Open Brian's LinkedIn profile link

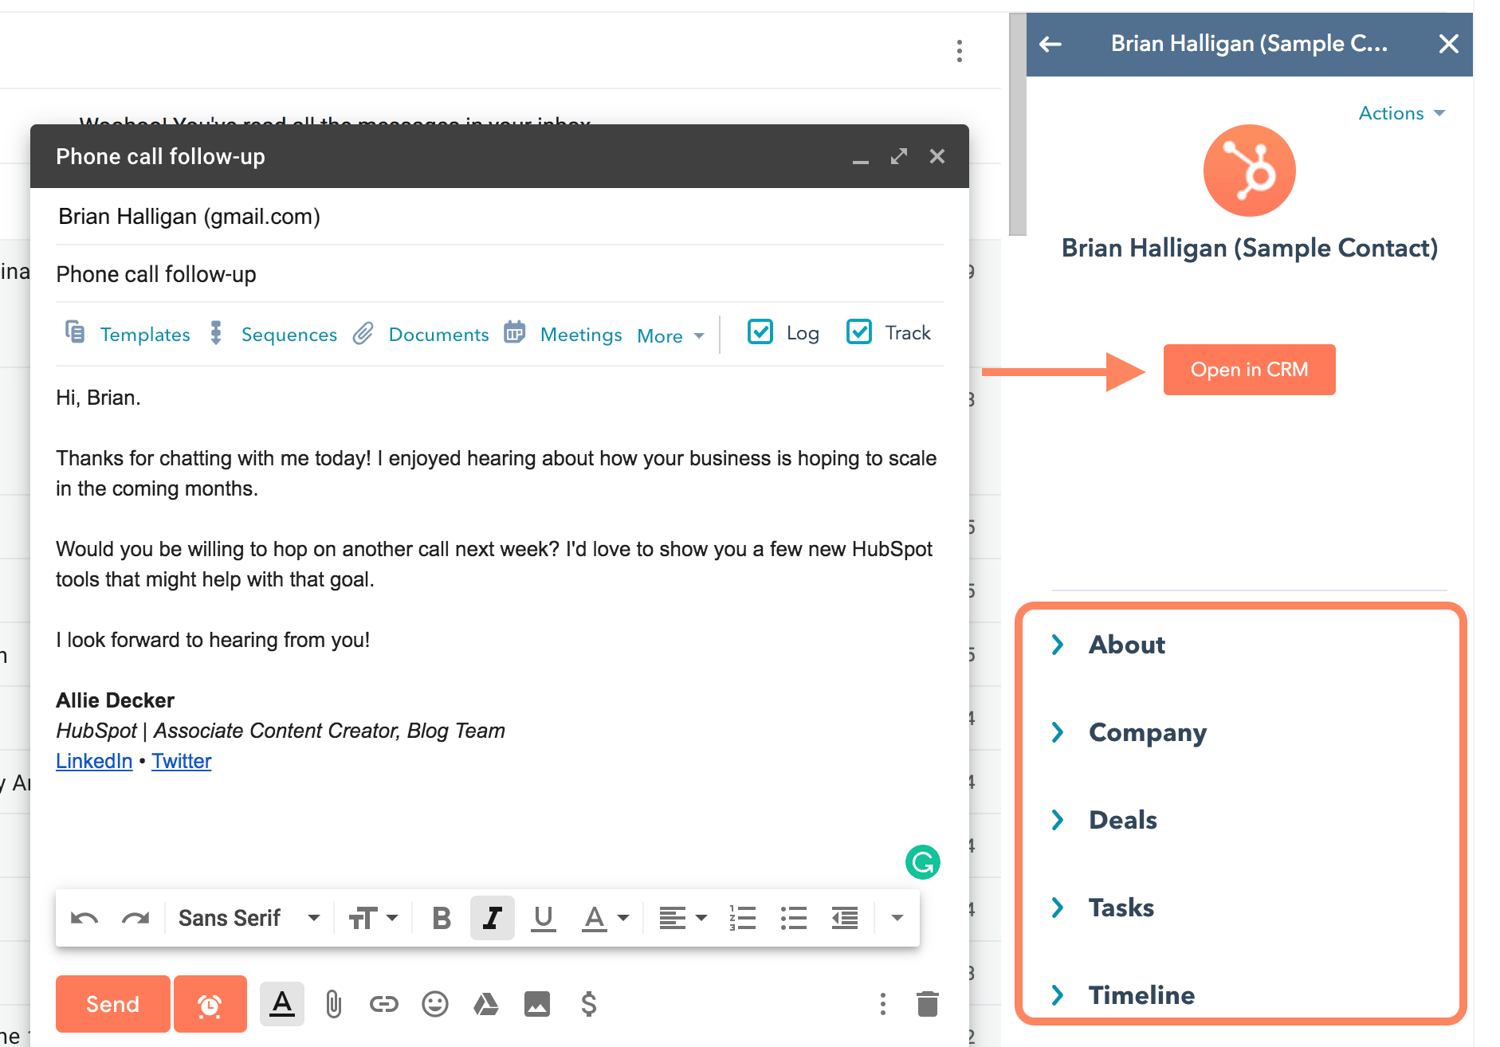(x=93, y=761)
